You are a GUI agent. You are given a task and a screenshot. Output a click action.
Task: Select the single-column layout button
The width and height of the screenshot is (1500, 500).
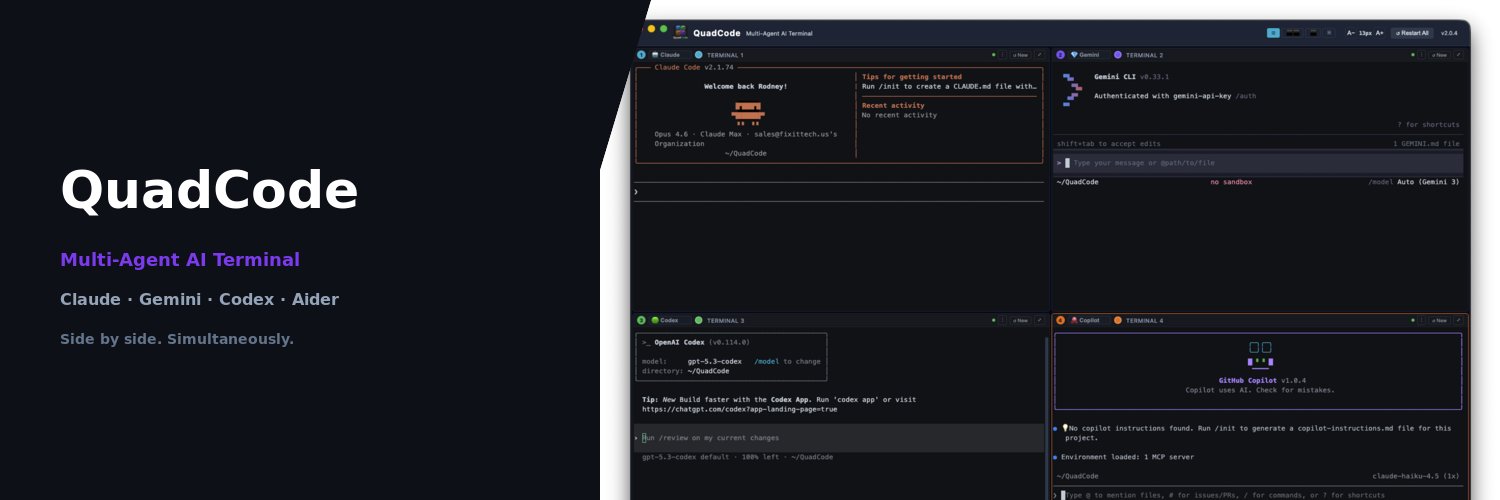[1313, 33]
